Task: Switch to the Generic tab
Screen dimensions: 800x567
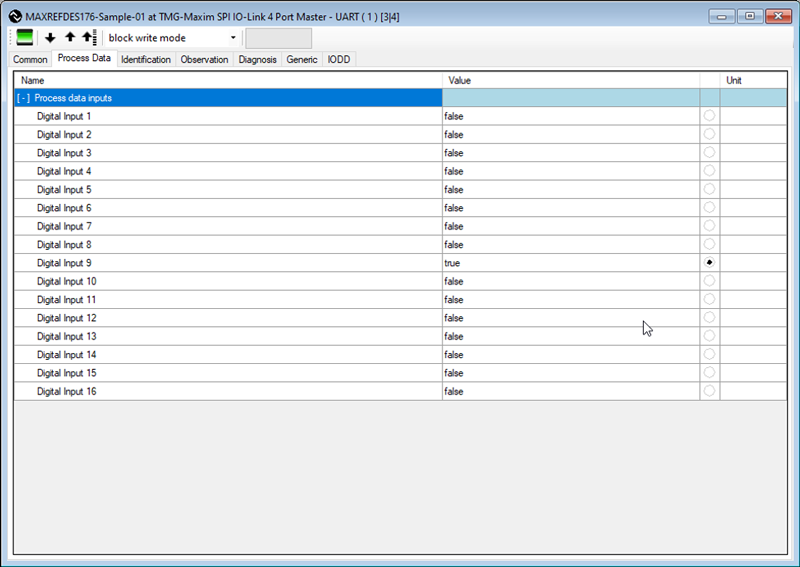Action: pos(302,59)
